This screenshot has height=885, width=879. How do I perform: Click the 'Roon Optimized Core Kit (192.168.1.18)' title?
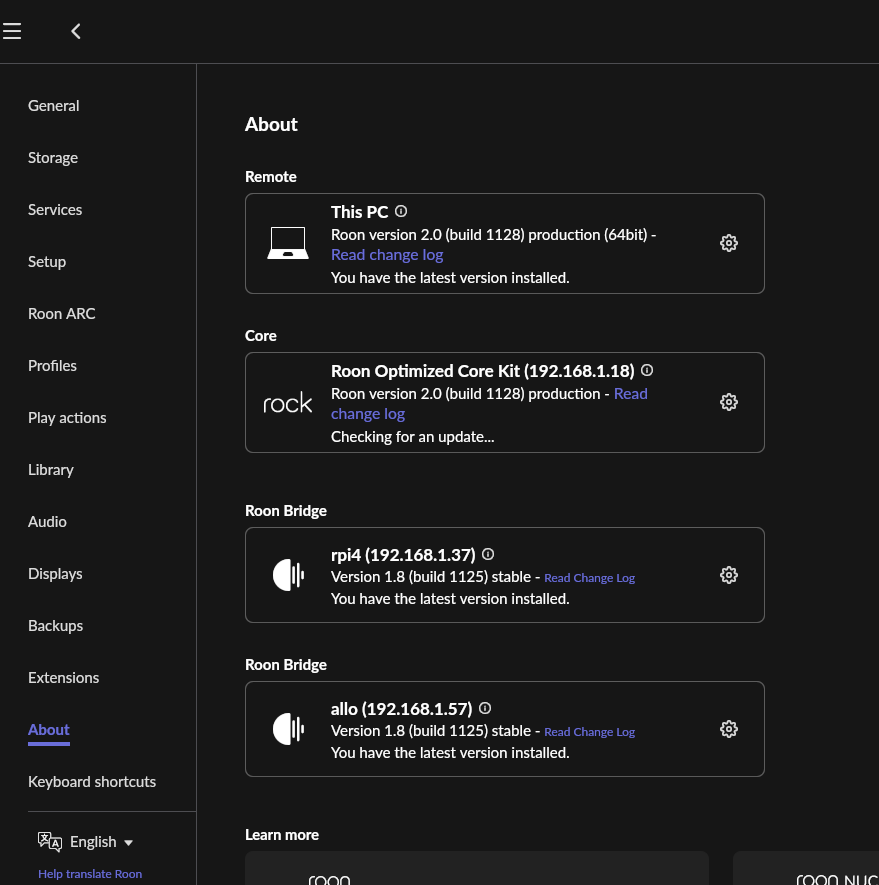483,371
